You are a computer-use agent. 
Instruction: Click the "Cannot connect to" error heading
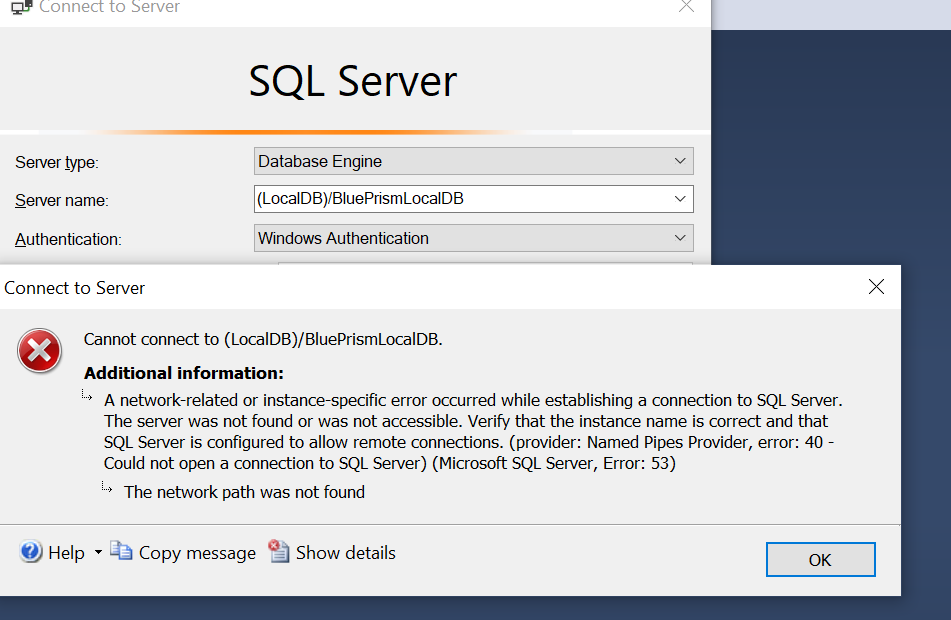[x=263, y=339]
